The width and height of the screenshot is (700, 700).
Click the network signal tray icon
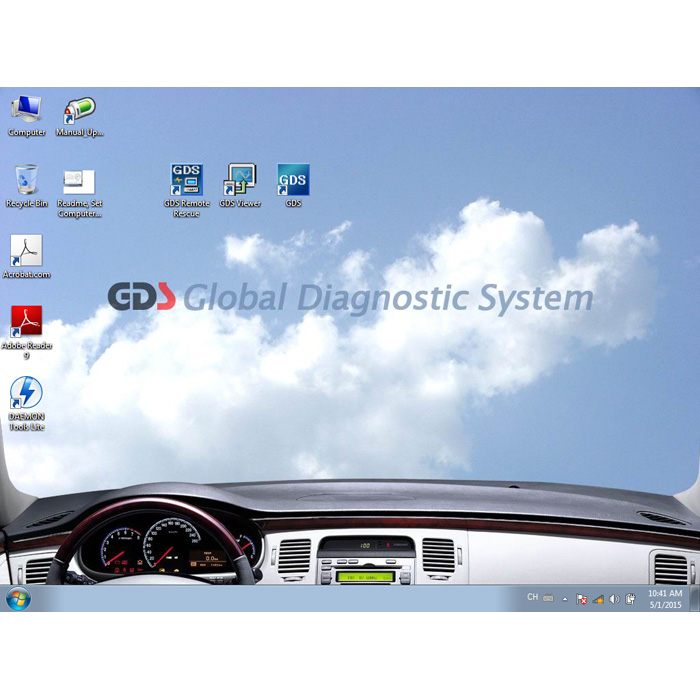coord(598,599)
